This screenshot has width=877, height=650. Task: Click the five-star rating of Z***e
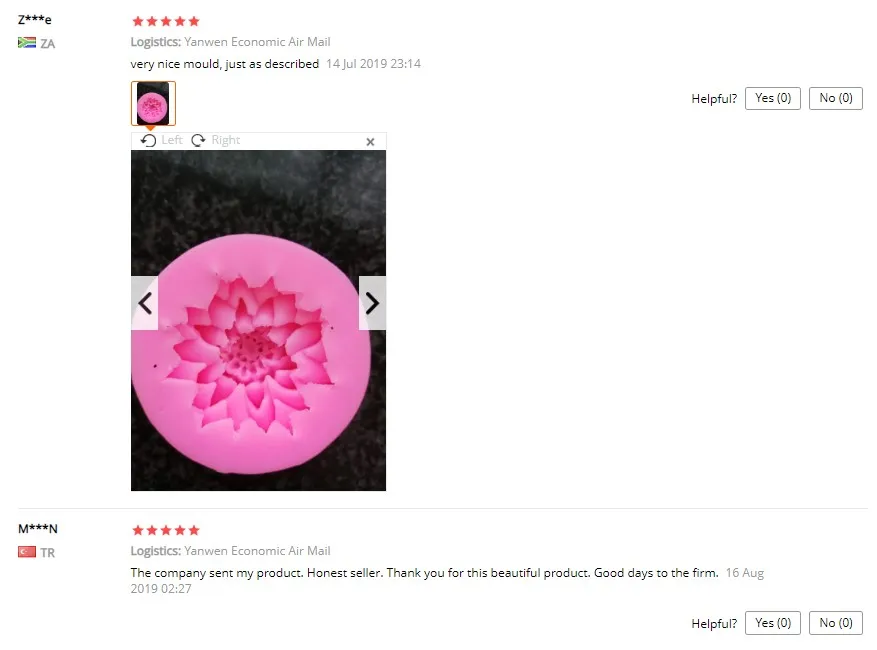click(x=166, y=21)
